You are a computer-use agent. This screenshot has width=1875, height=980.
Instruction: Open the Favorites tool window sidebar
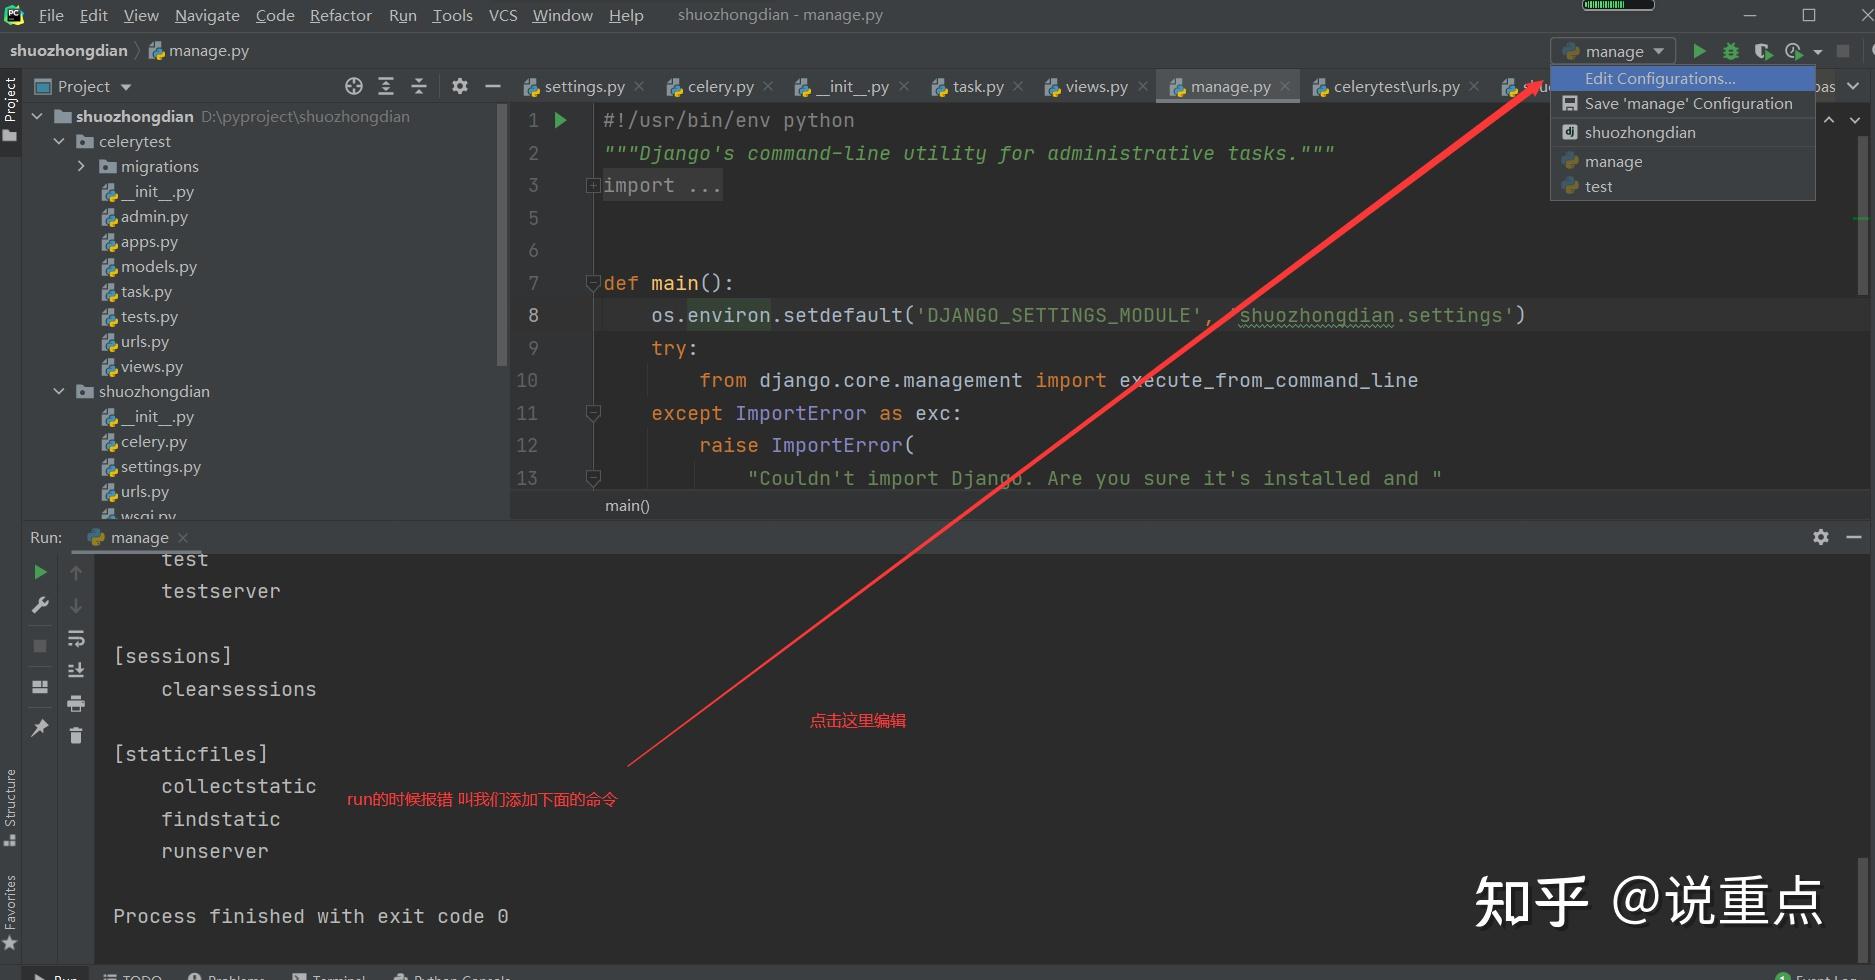[x=10, y=913]
